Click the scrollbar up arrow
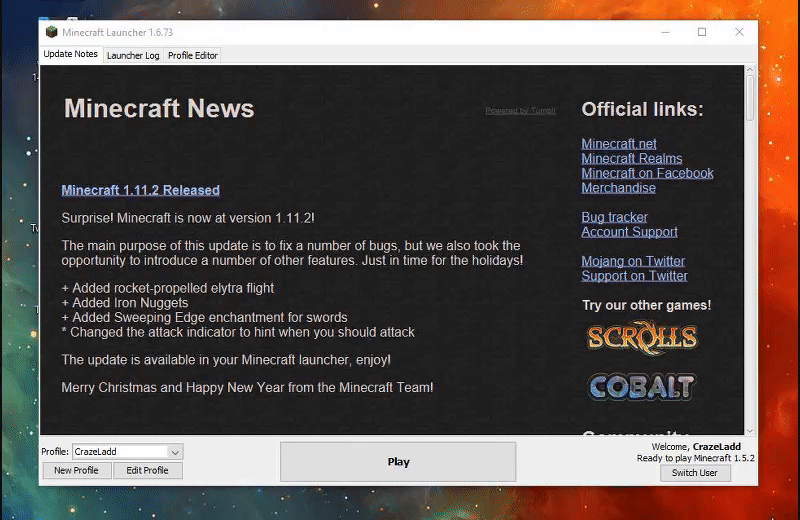 pyautogui.click(x=749, y=69)
